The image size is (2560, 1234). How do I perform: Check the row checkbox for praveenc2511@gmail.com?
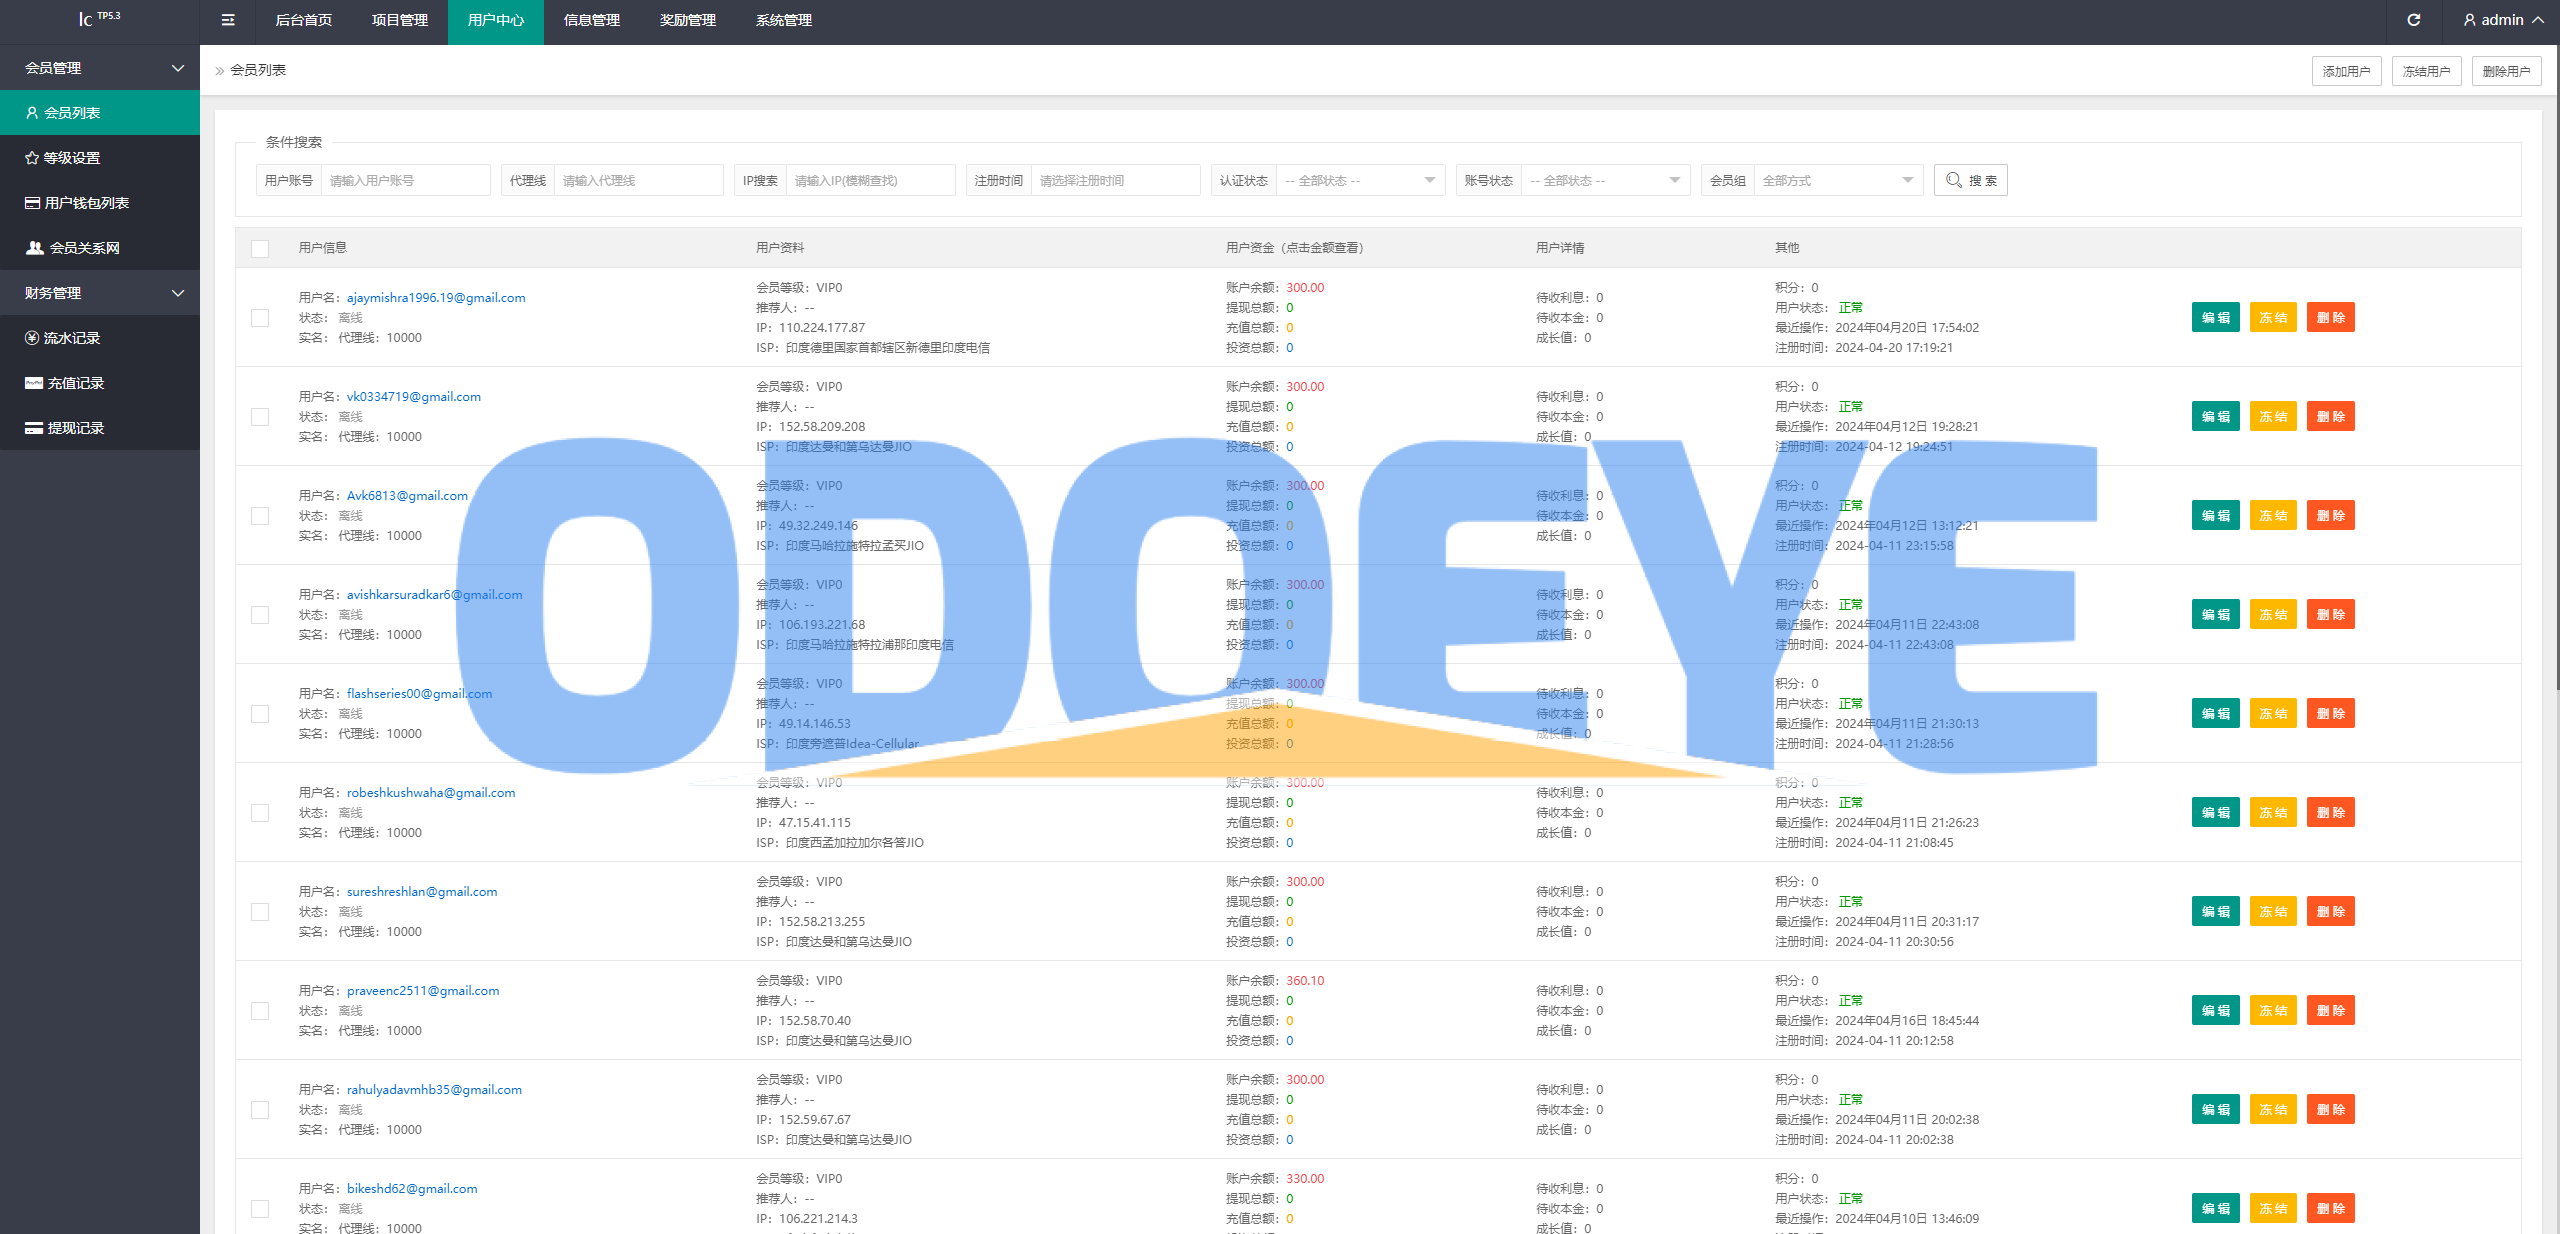tap(260, 1011)
